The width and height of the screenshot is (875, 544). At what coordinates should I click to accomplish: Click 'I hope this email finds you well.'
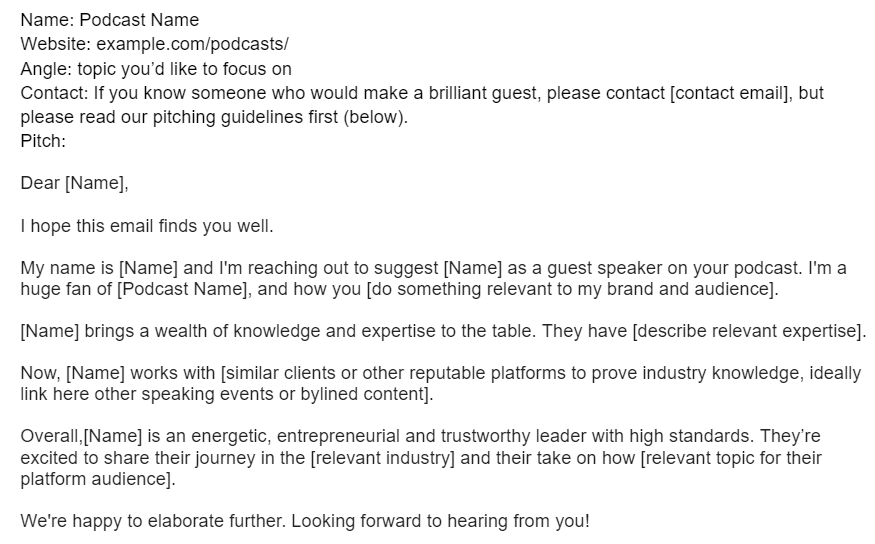pyautogui.click(x=147, y=226)
